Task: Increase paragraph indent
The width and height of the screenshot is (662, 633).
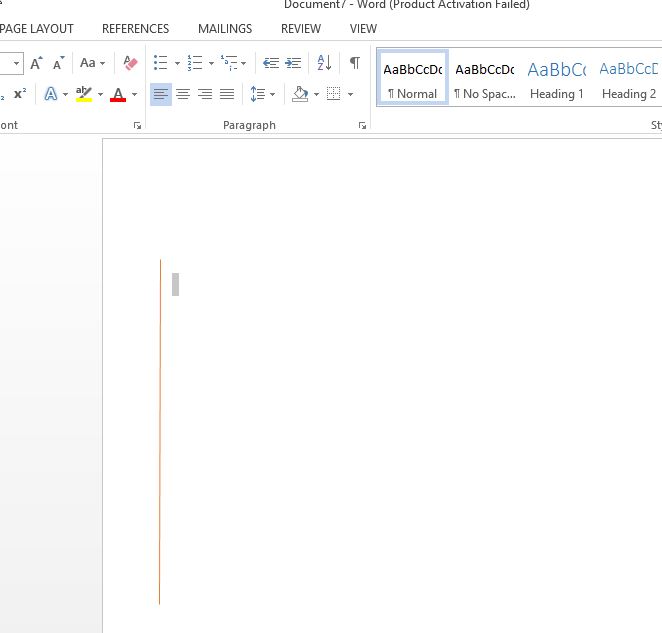Action: (x=293, y=63)
